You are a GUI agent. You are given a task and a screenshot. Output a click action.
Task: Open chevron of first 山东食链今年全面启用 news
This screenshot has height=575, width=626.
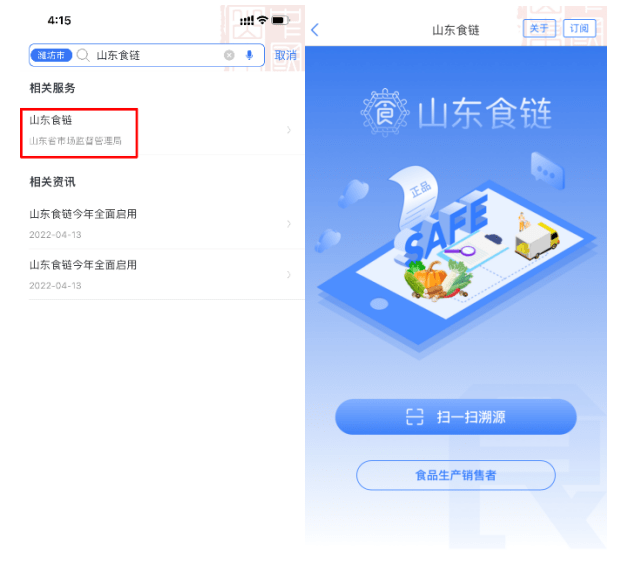point(289,224)
